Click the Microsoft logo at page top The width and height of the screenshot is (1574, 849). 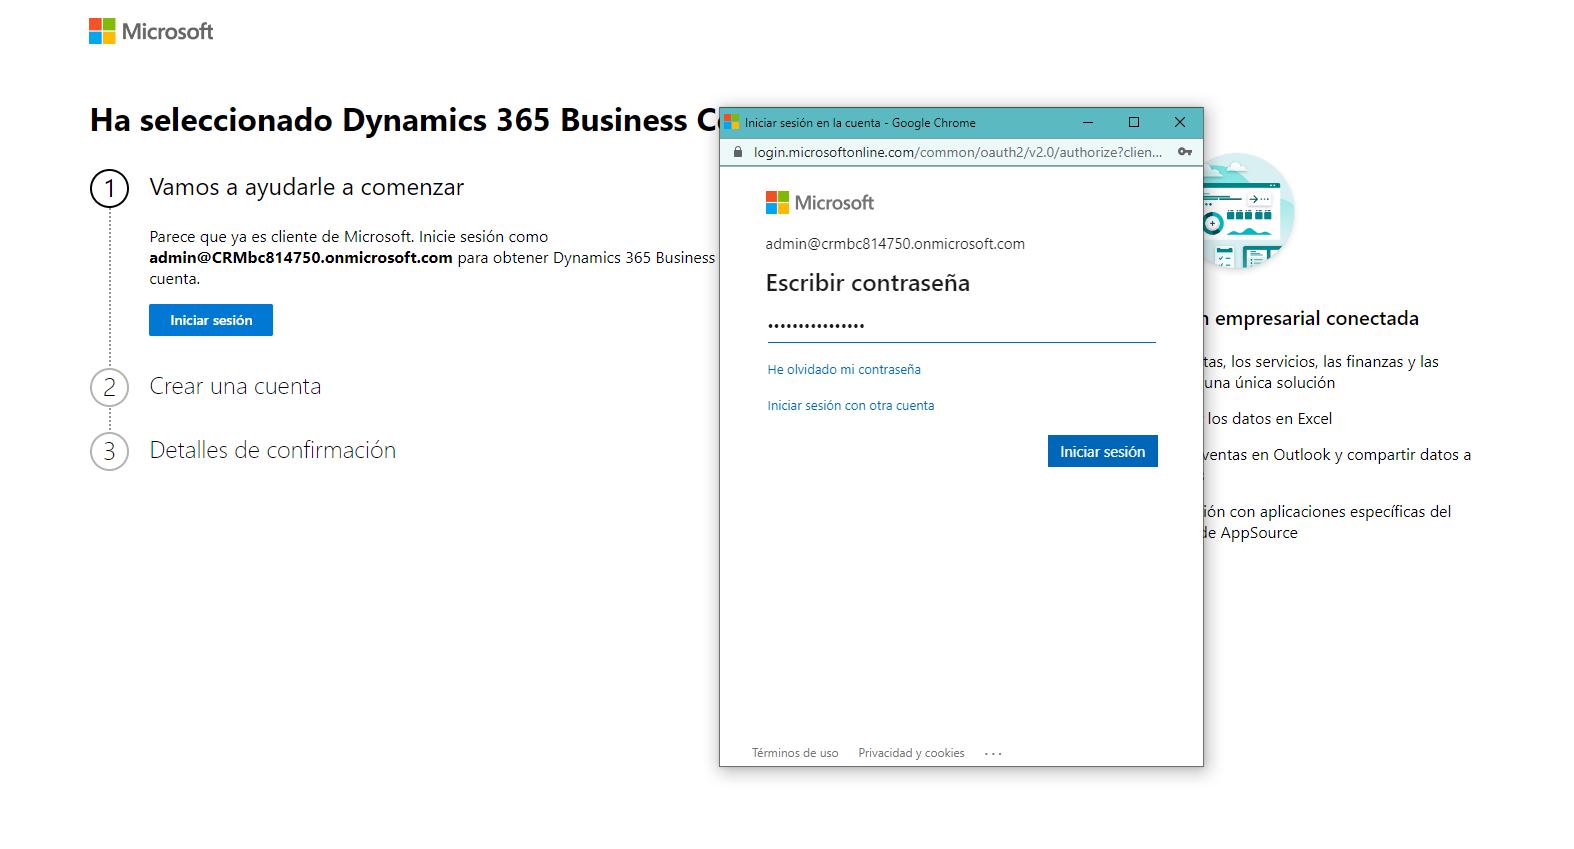[x=151, y=31]
